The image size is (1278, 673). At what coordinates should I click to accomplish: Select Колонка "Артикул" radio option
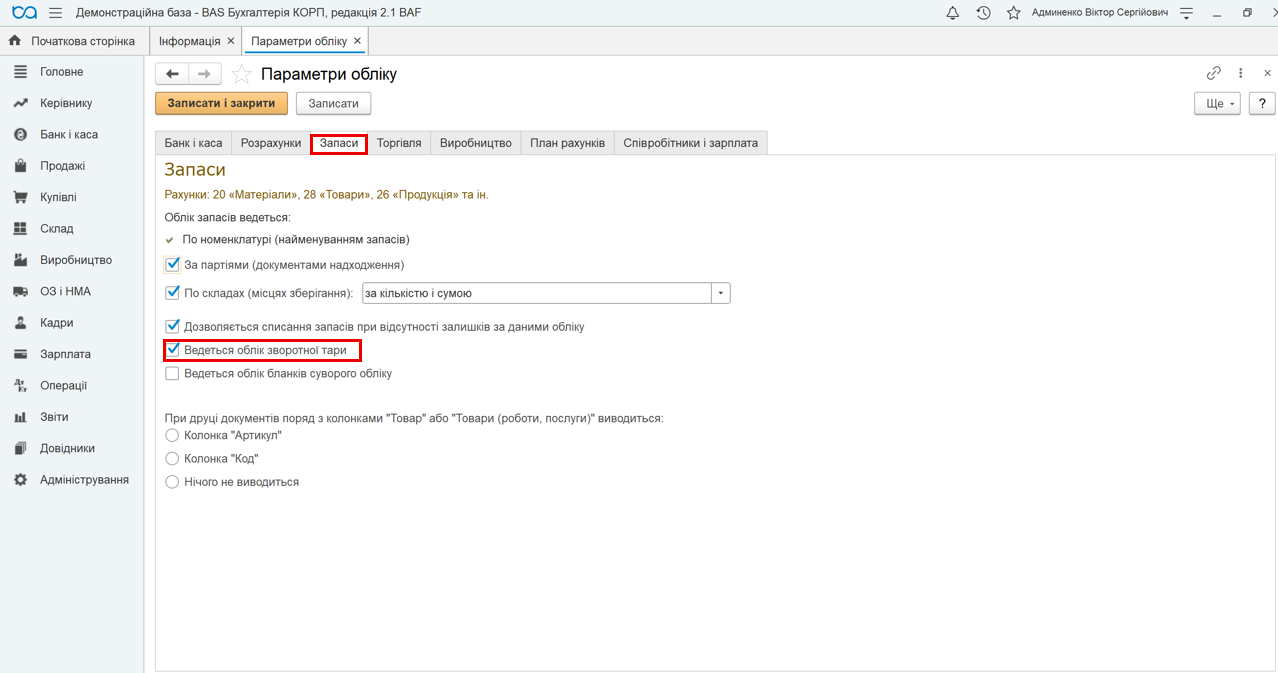click(x=172, y=435)
